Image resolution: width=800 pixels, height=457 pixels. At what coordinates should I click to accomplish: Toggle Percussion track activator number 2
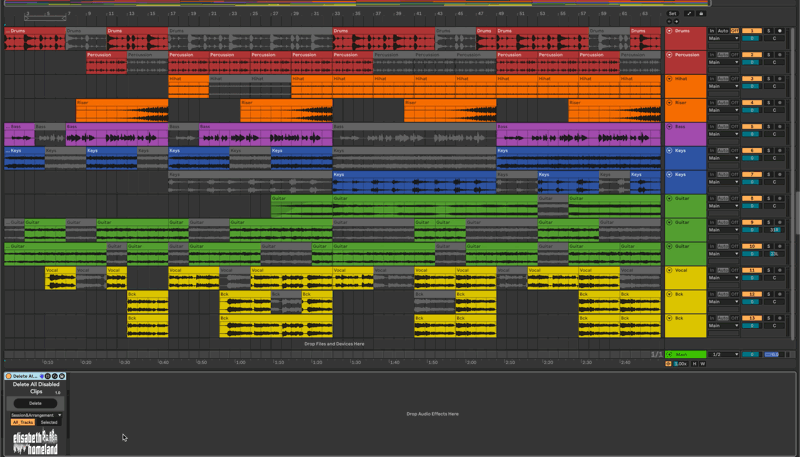[752, 55]
